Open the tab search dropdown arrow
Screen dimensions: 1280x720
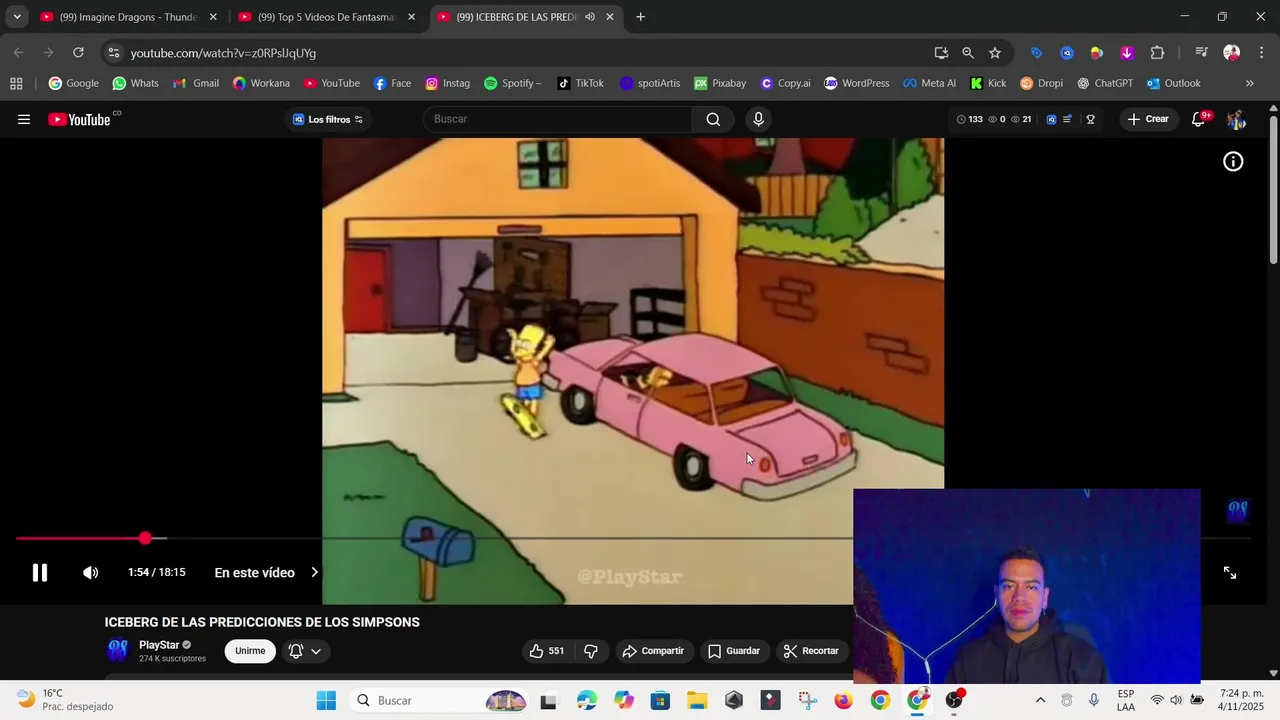point(17,17)
